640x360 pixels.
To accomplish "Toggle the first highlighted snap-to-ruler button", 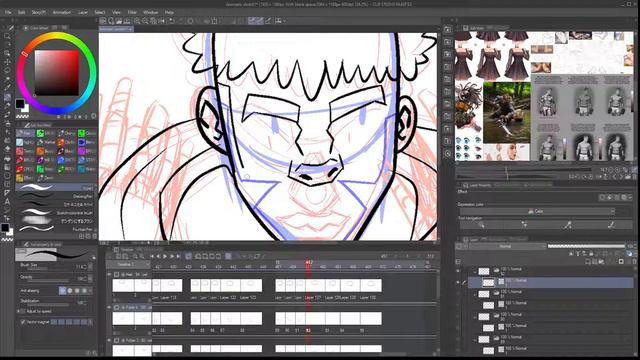I will point(251,21).
